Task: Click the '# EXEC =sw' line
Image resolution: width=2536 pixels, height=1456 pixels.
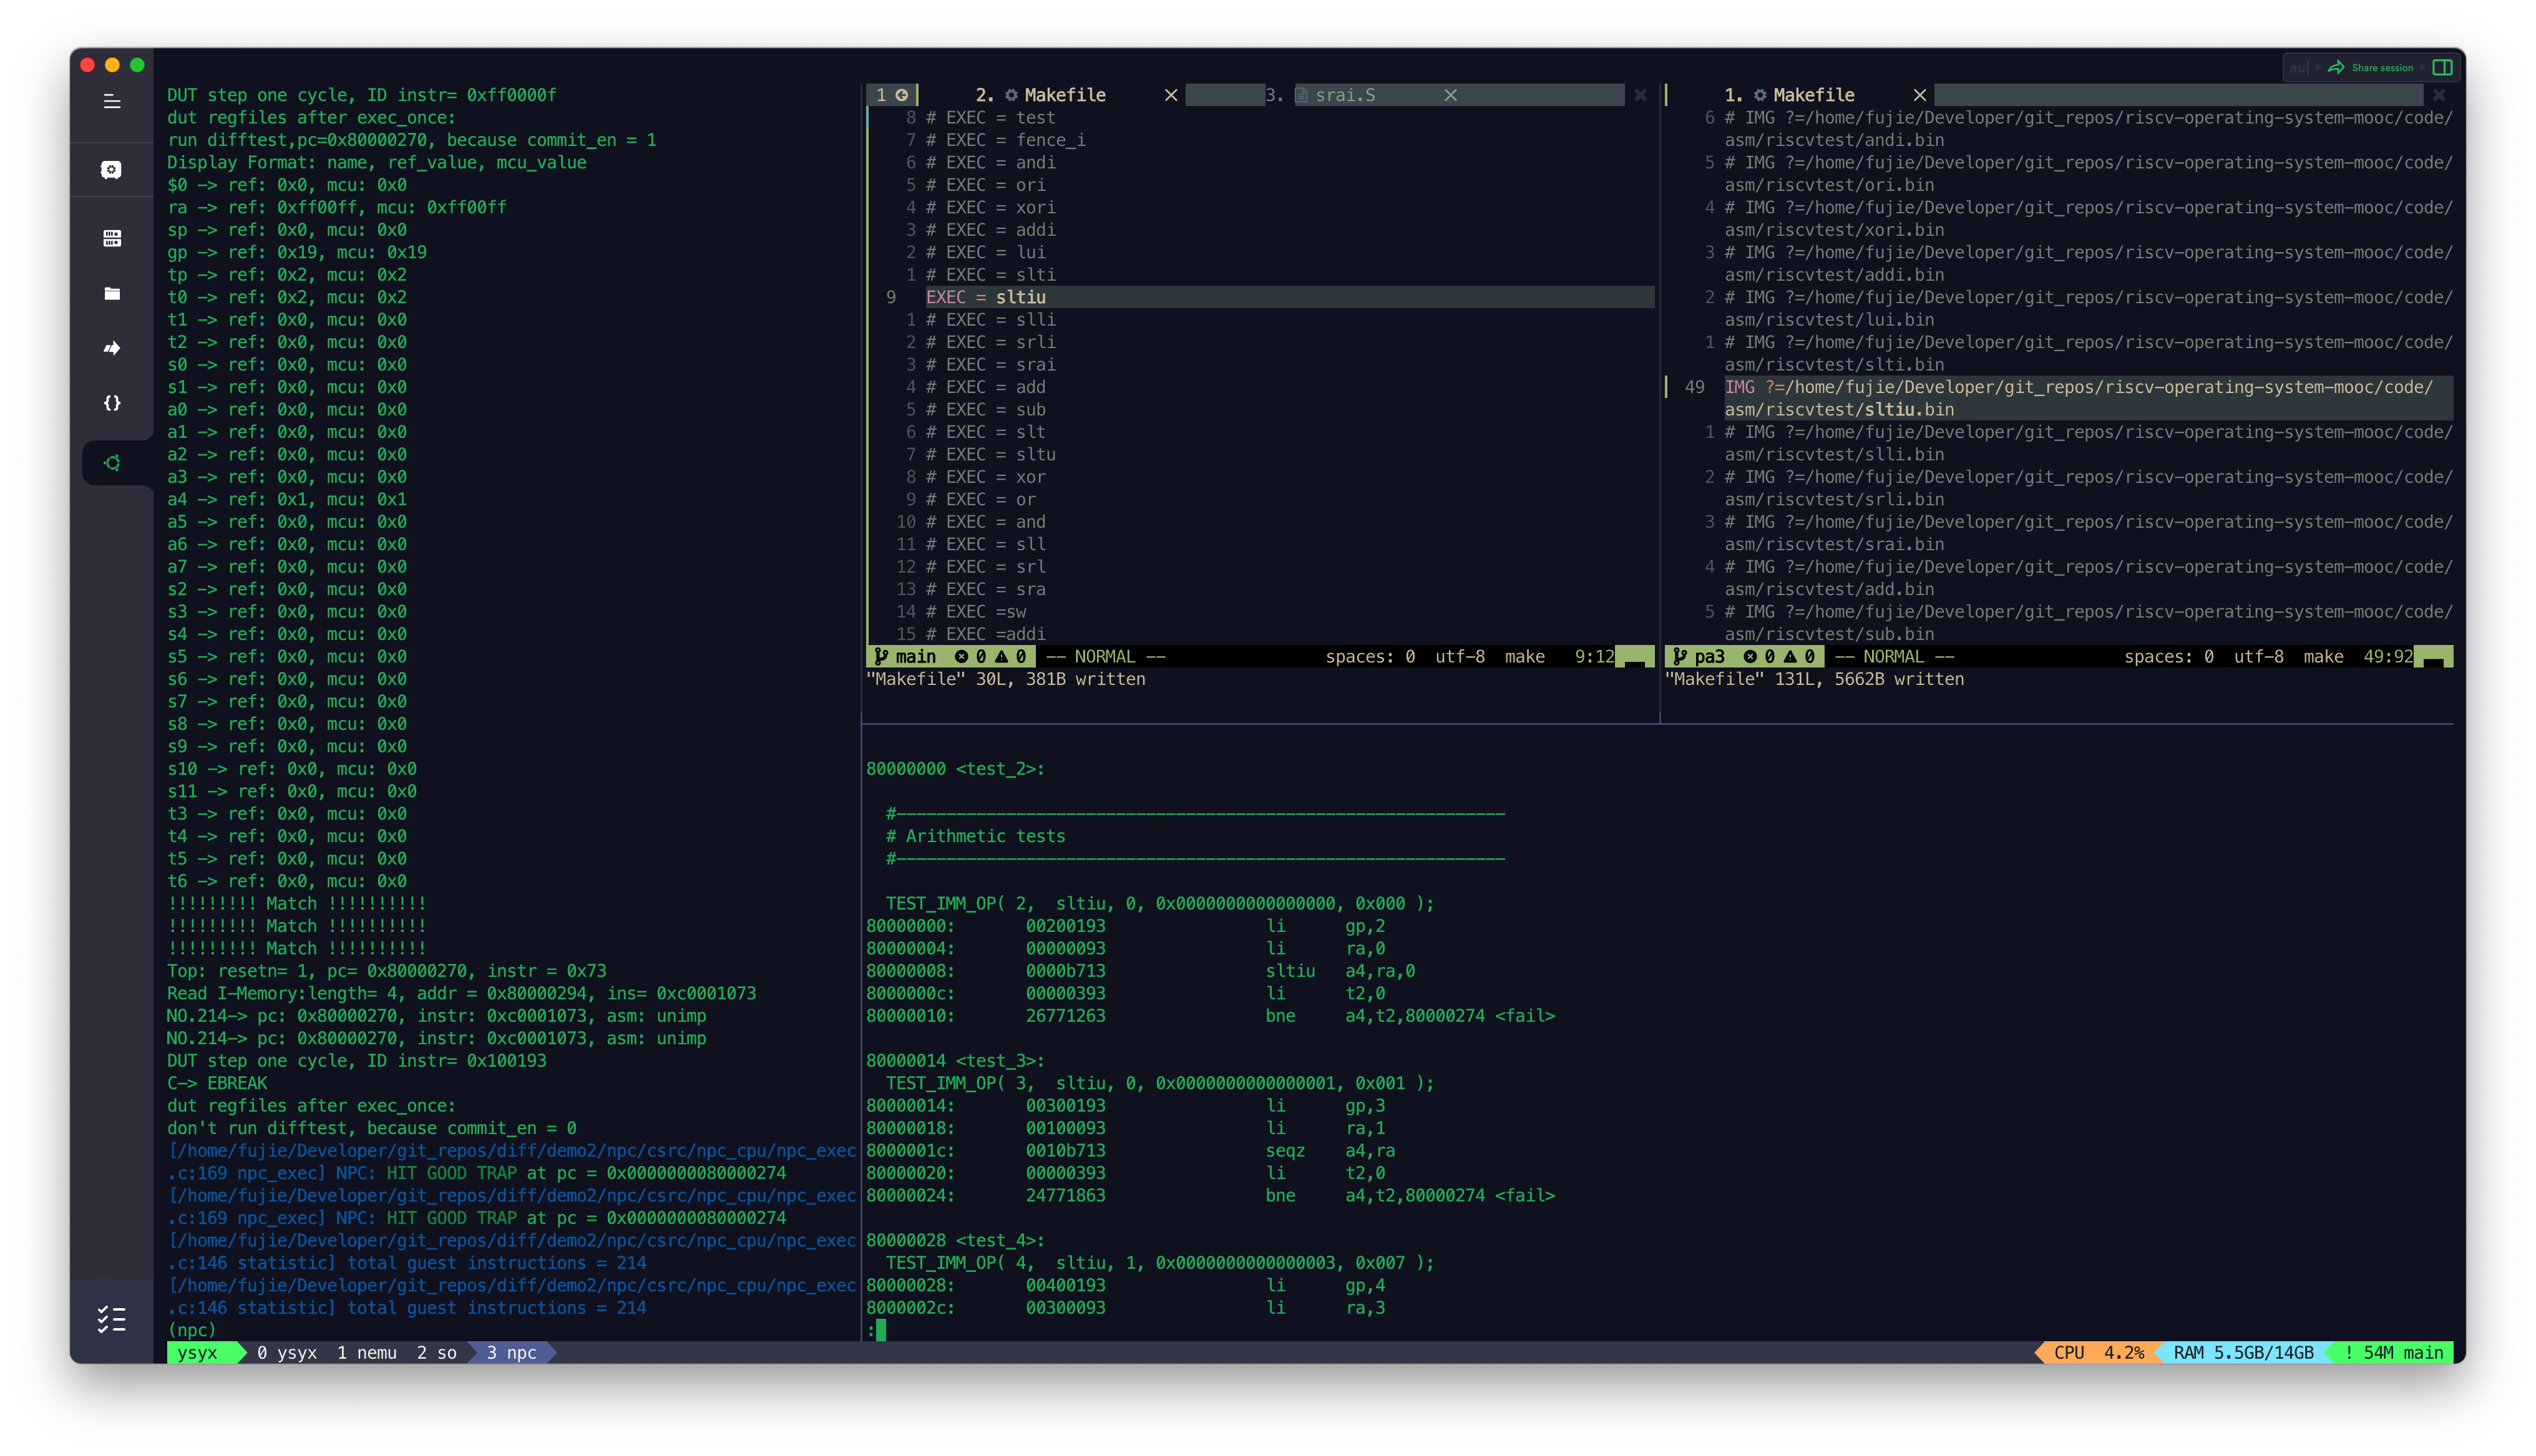Action: point(975,611)
